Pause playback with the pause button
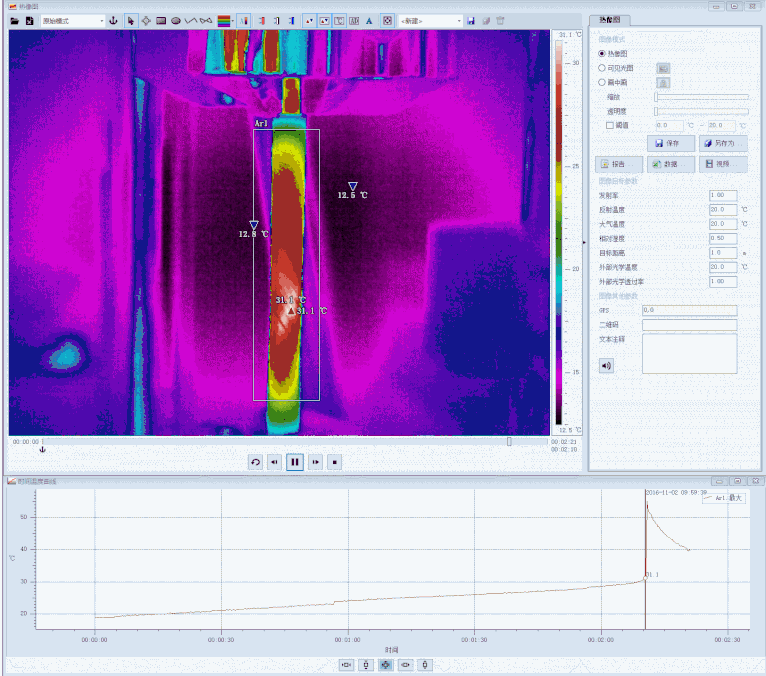The width and height of the screenshot is (766, 676). (295, 462)
